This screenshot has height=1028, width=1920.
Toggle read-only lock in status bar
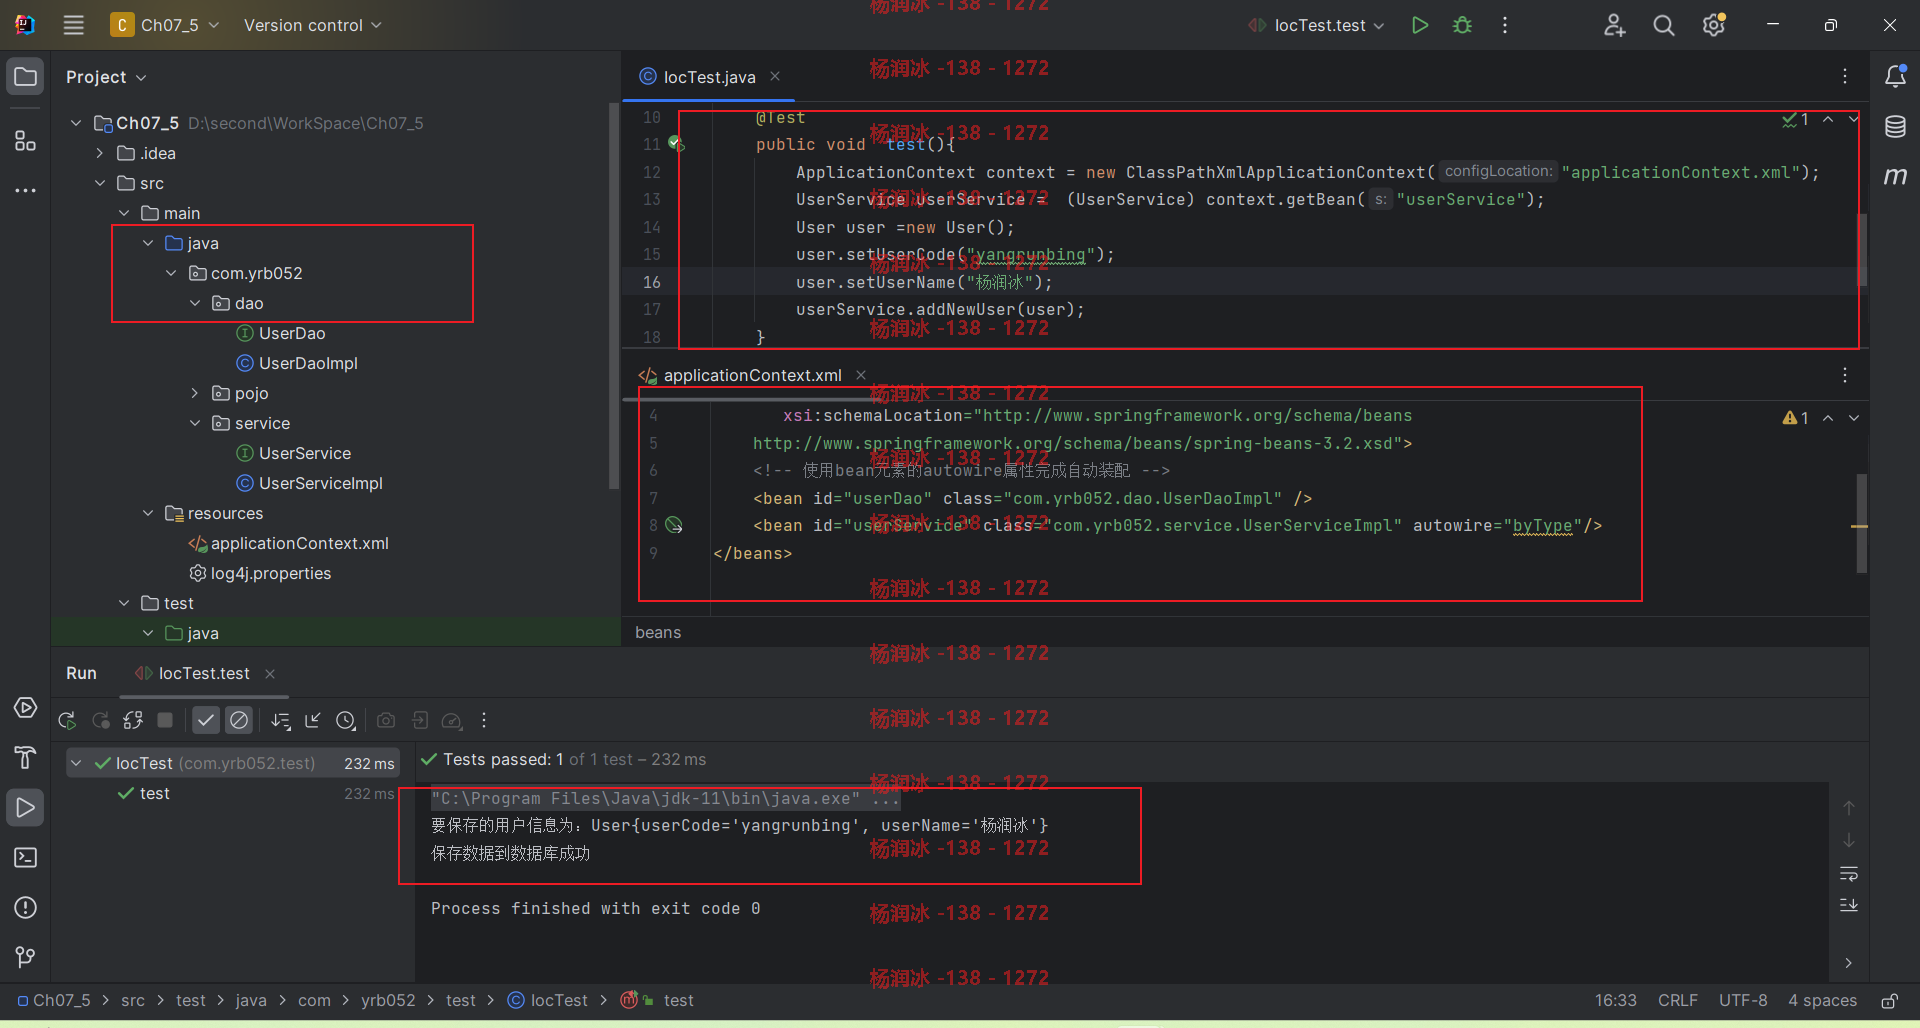click(1890, 1001)
